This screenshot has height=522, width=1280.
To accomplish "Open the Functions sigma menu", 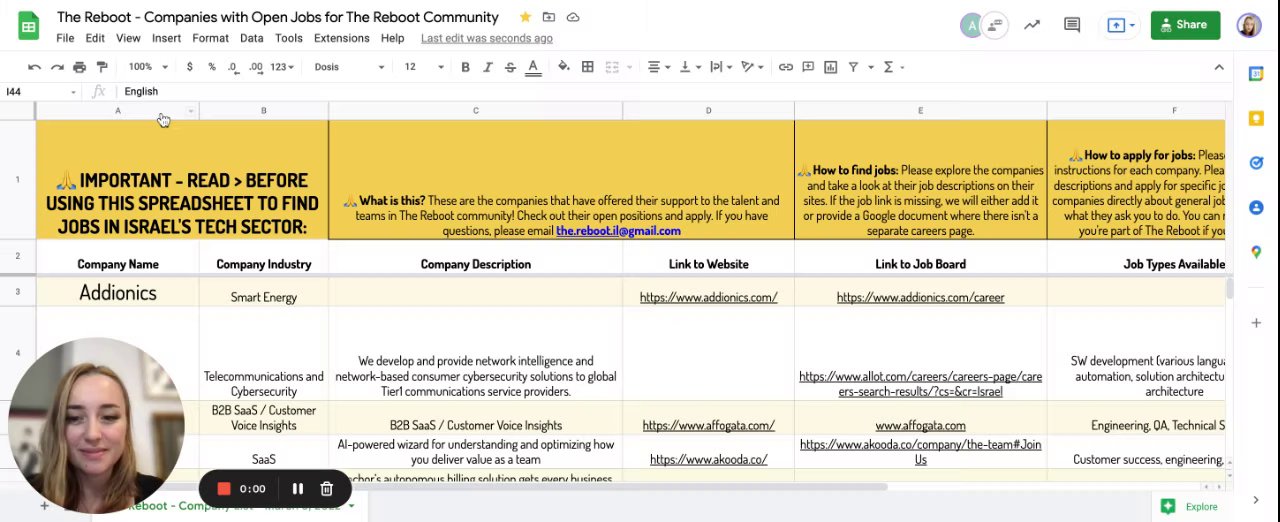I will (892, 67).
